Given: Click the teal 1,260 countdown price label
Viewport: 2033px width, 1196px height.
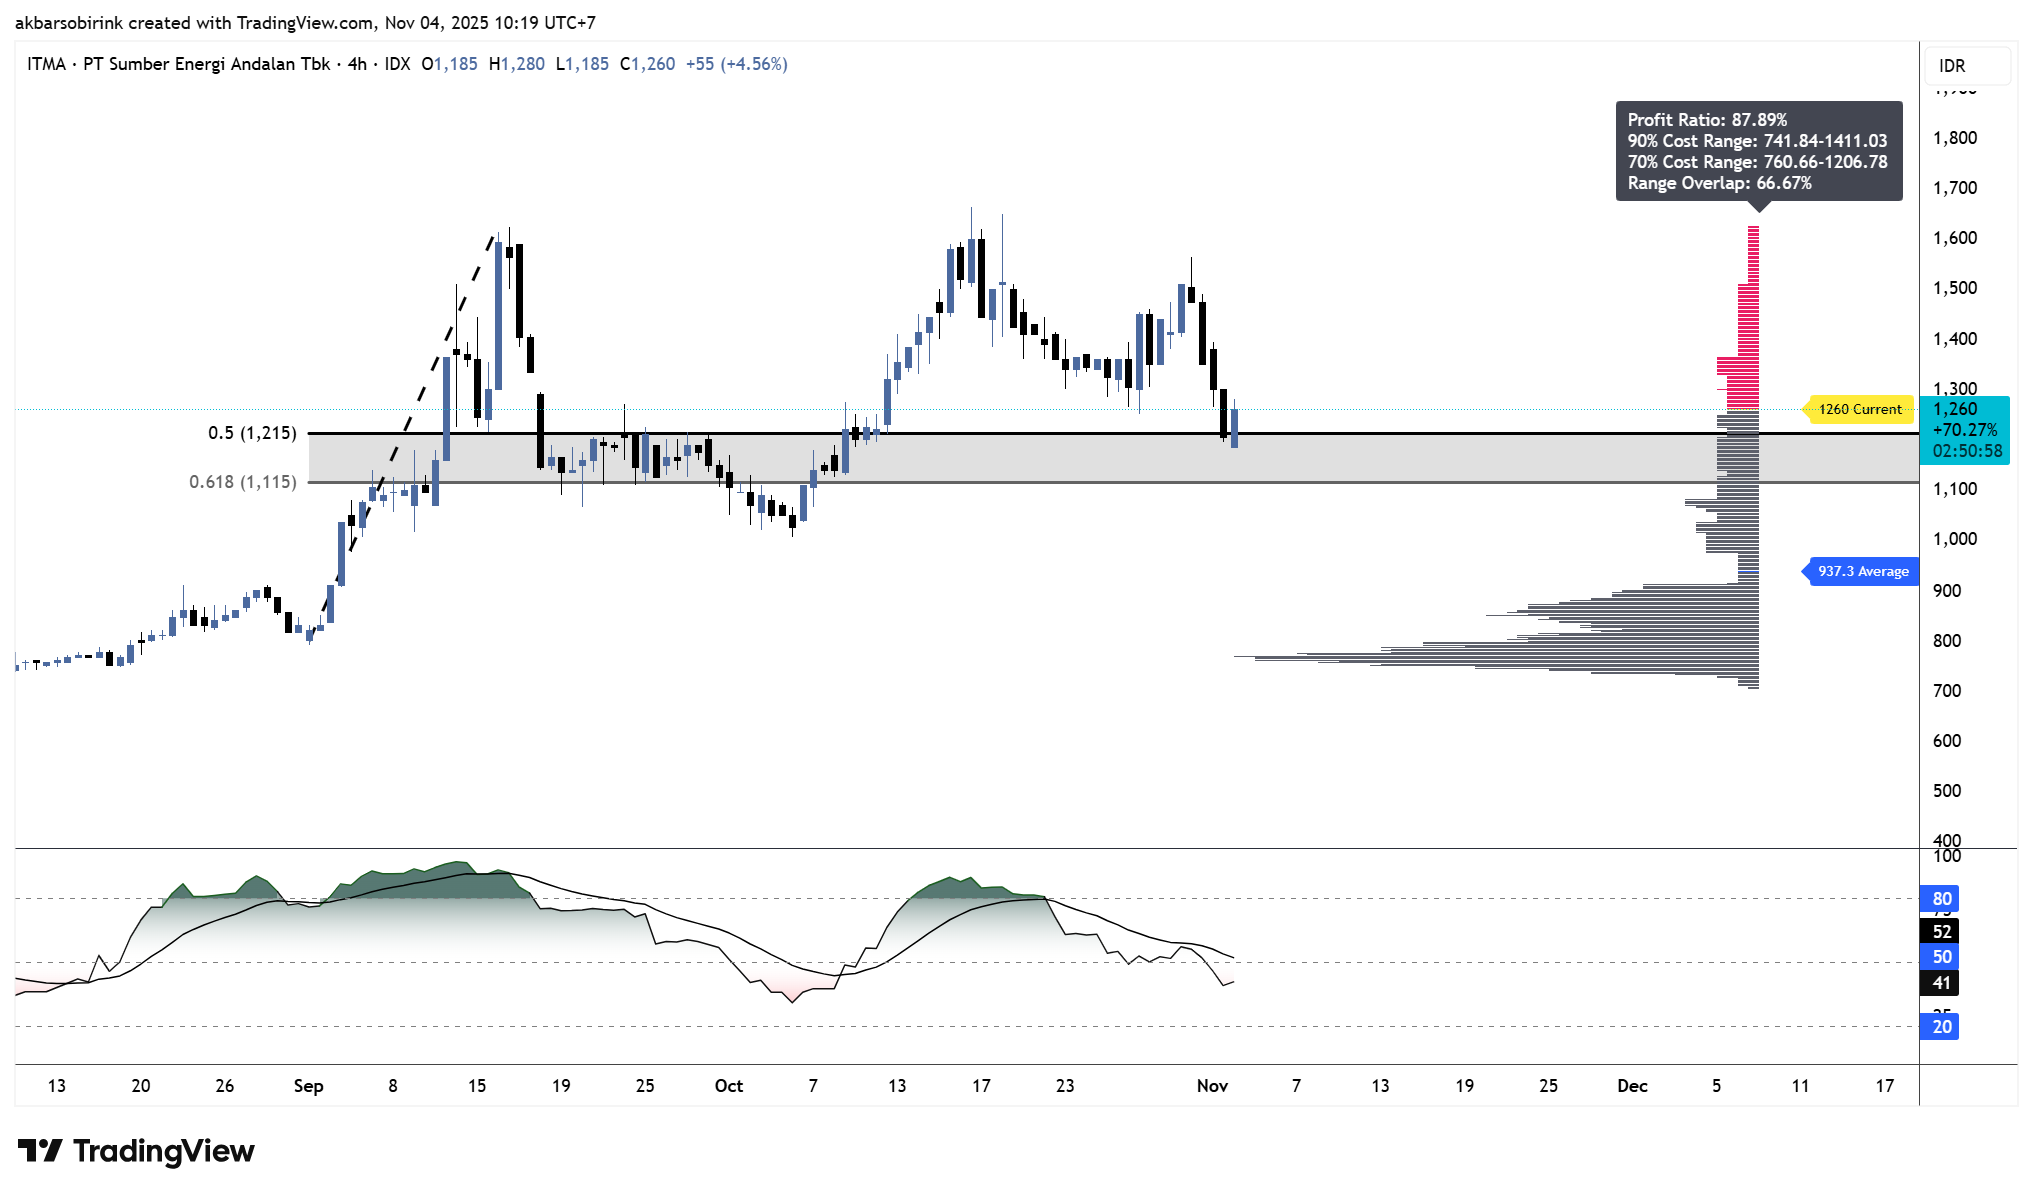Looking at the screenshot, I should point(1967,430).
